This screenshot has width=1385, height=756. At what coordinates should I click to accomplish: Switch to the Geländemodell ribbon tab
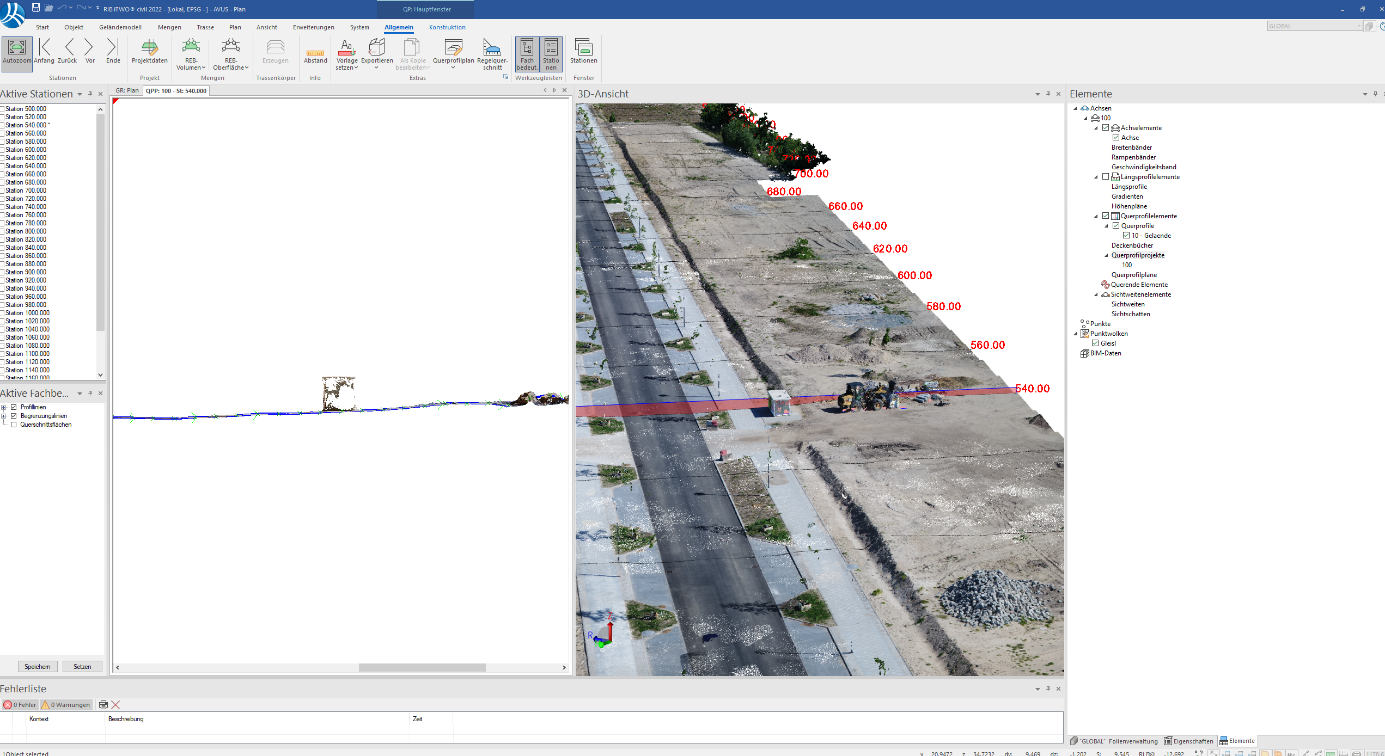click(x=119, y=27)
